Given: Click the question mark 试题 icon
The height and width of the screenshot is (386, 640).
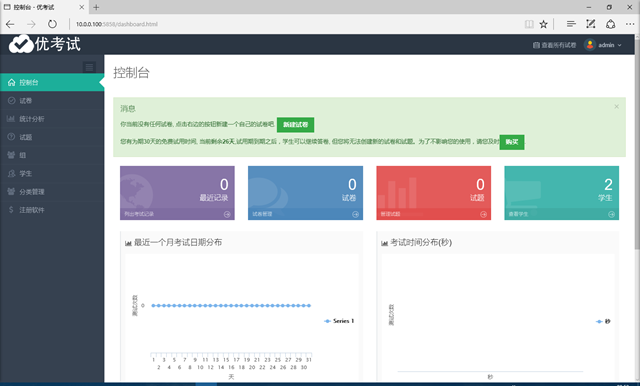Looking at the screenshot, I should pyautogui.click(x=11, y=137).
